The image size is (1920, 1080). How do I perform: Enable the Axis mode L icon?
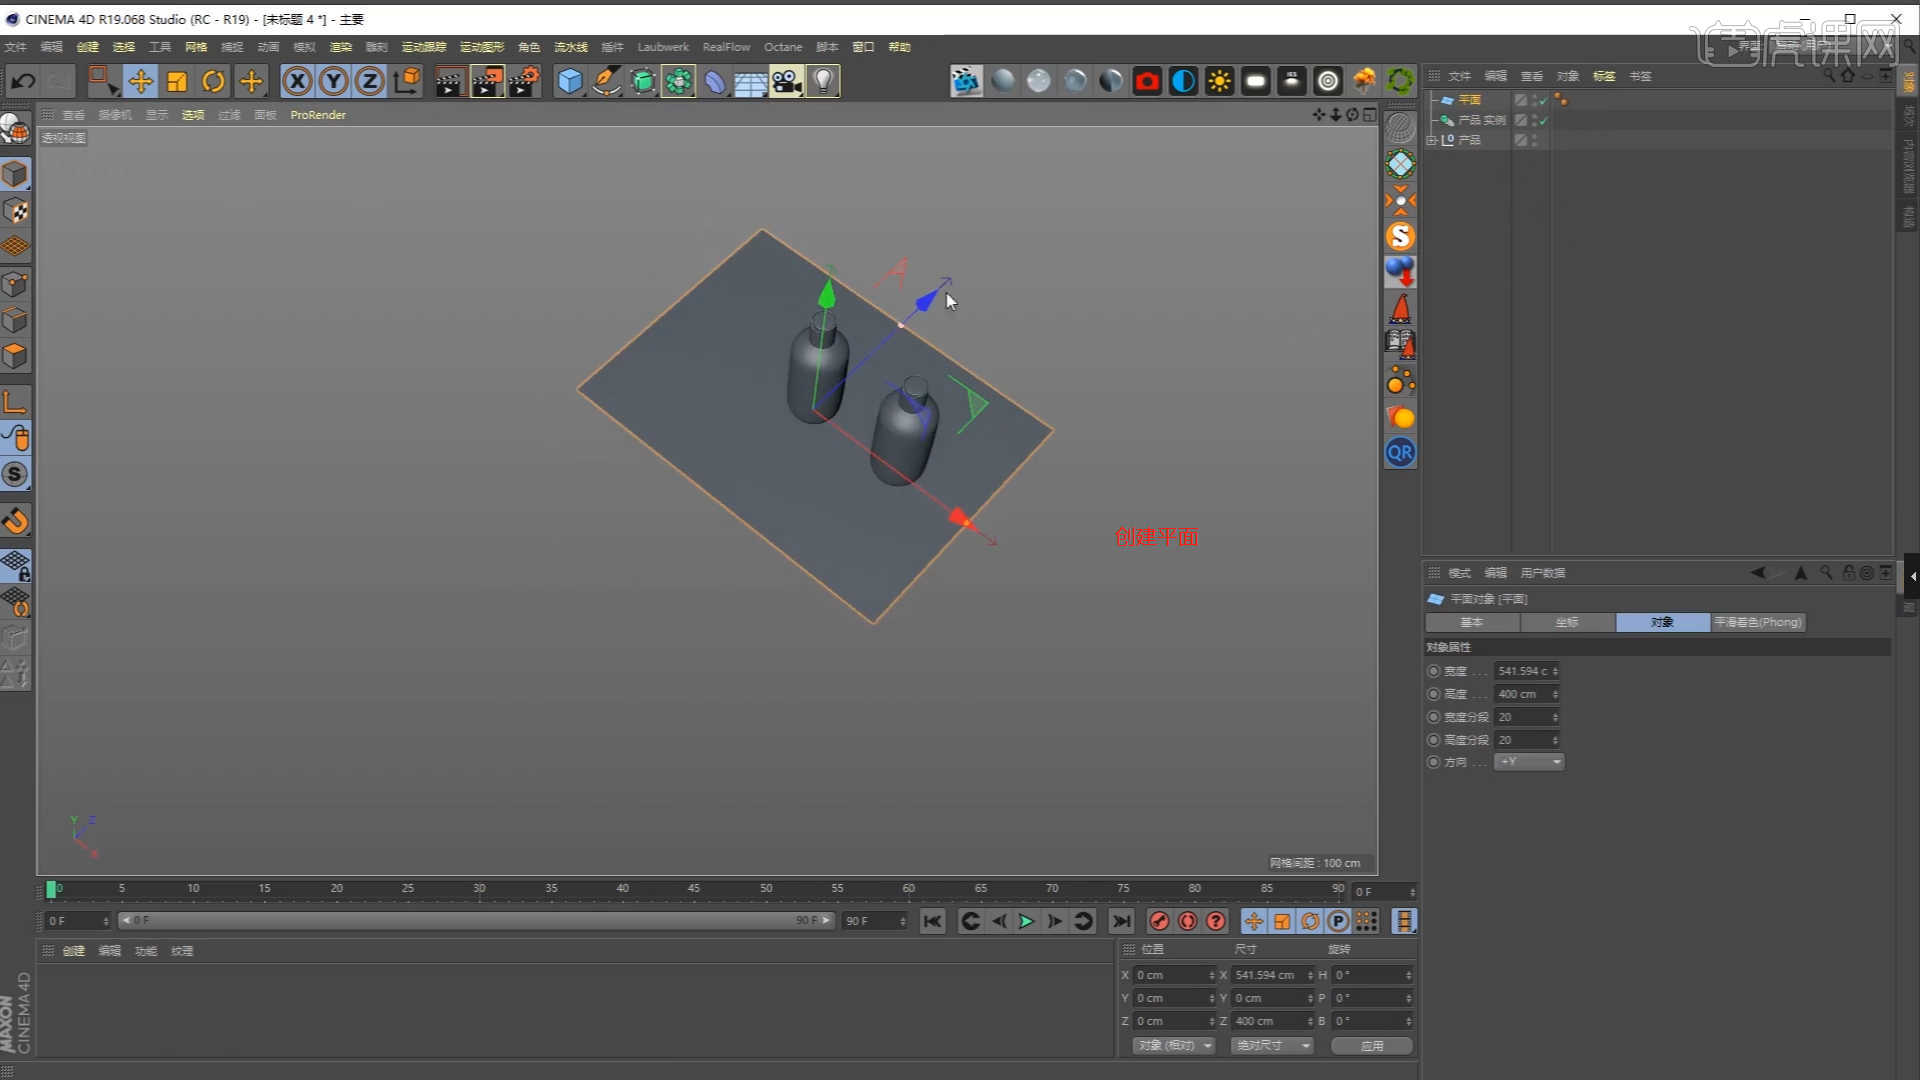point(15,402)
